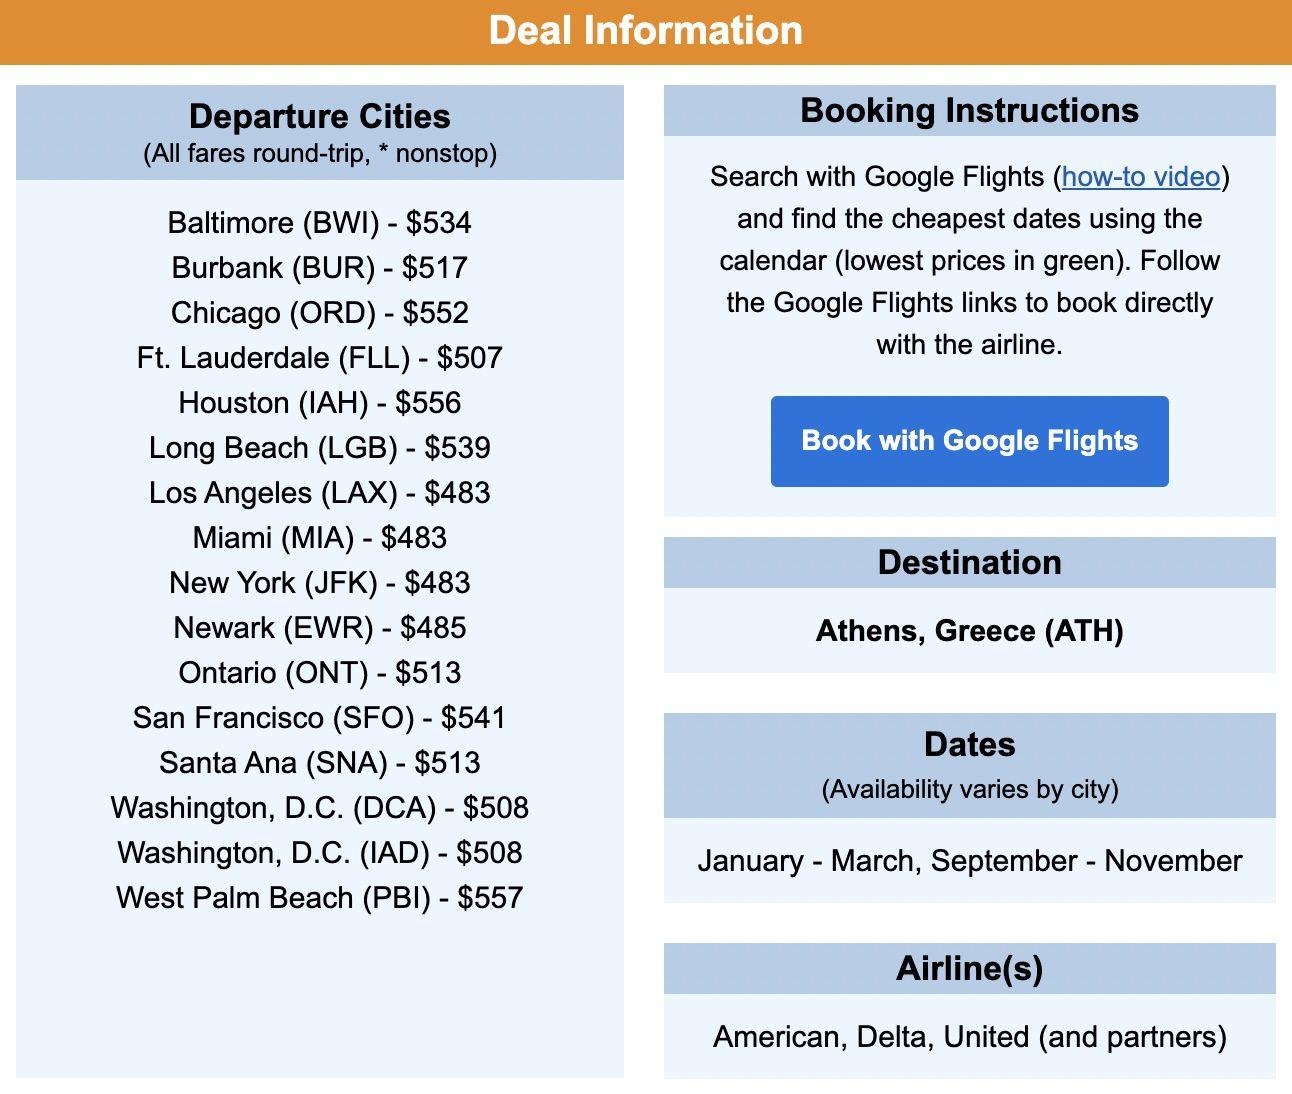Screen dimensions: 1292x1094
Task: Click the Miami (MIA) - $483 entry
Action: [x=320, y=537]
